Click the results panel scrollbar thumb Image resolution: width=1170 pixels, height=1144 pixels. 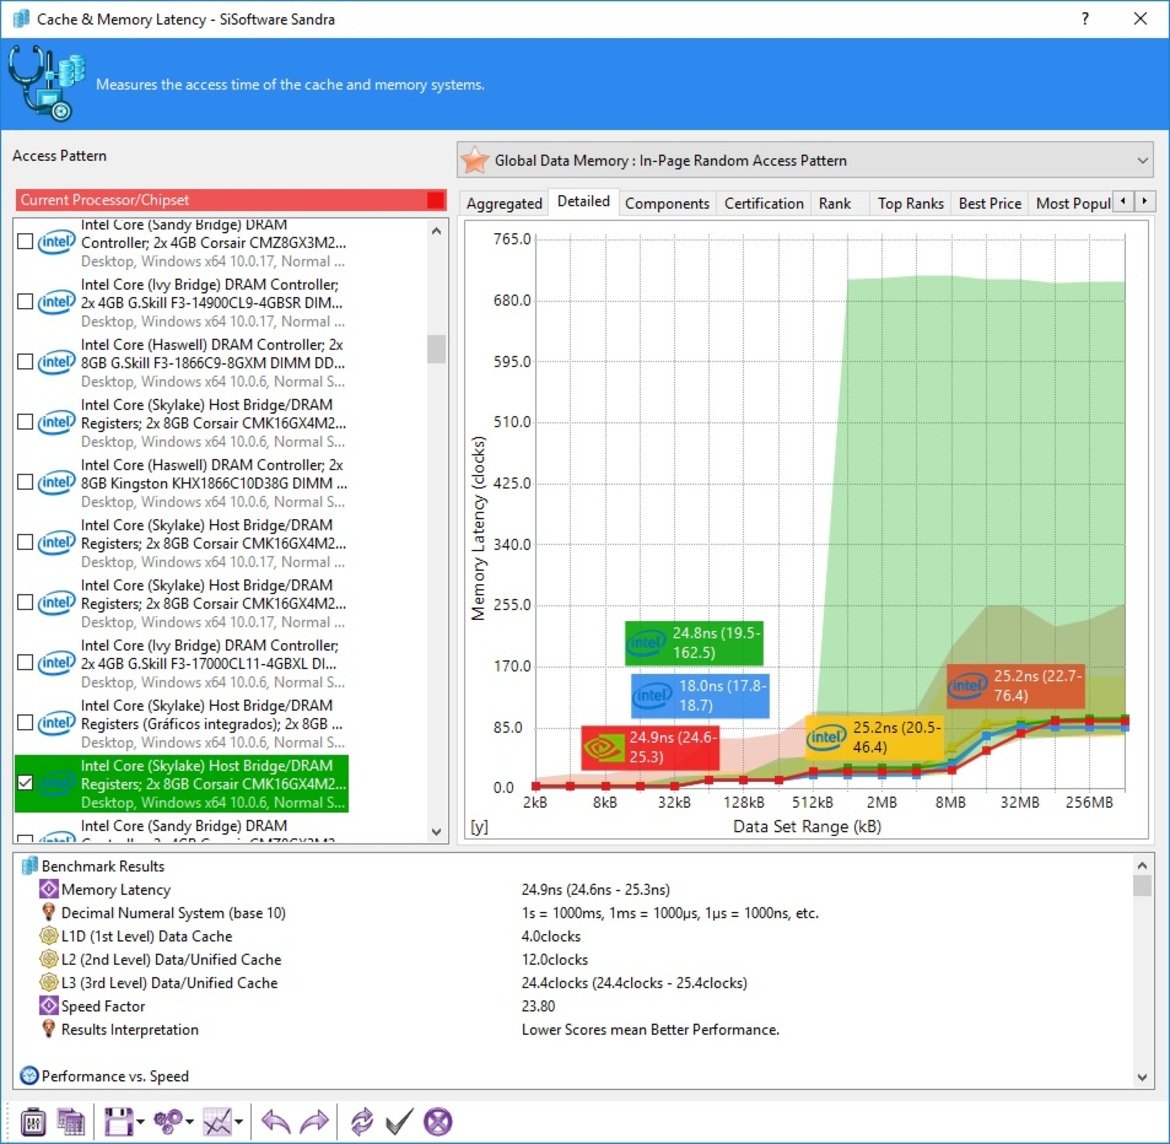[x=1142, y=886]
